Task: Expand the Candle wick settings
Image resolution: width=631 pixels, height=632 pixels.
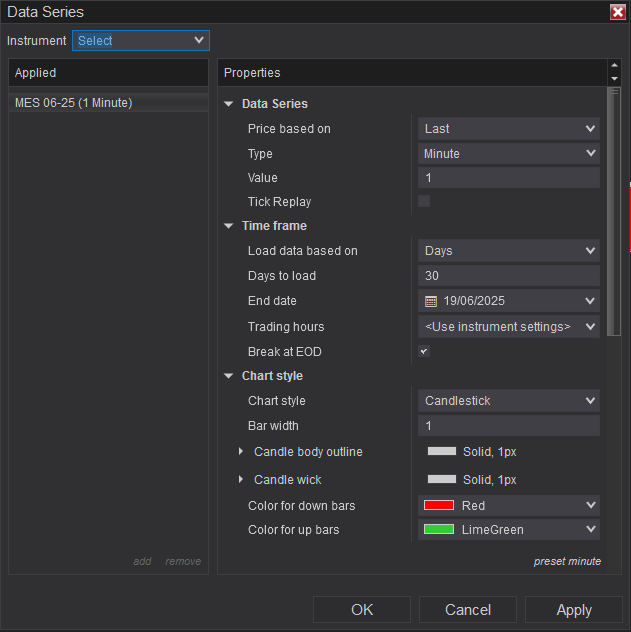Action: (x=241, y=479)
